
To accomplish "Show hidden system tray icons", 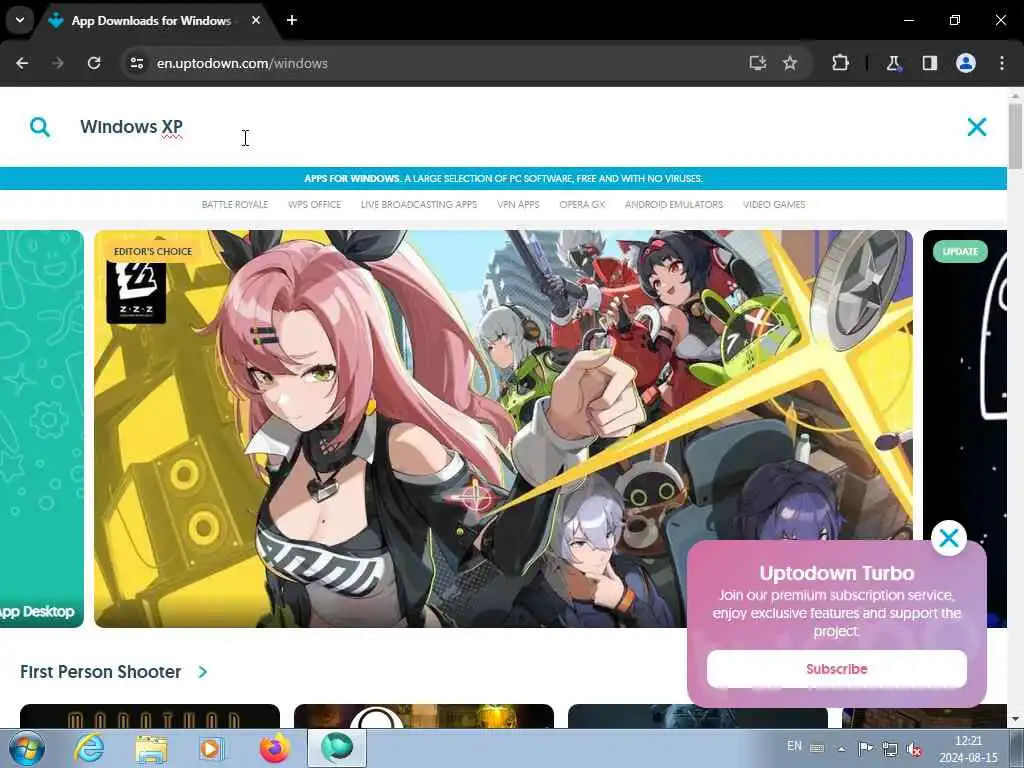I will click(842, 748).
